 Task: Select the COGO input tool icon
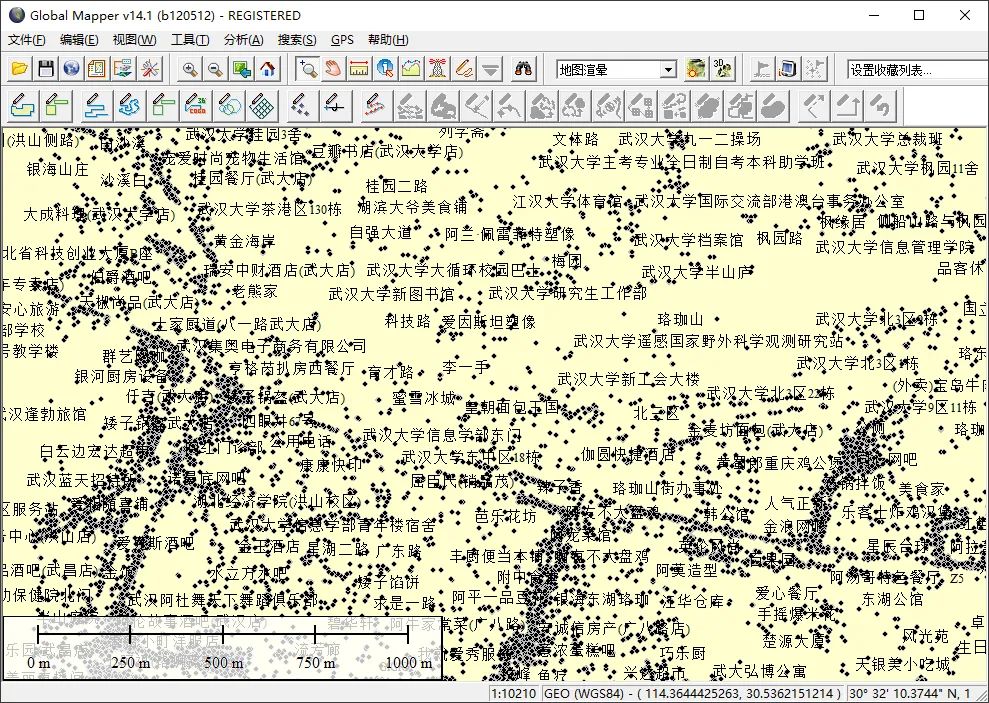196,105
